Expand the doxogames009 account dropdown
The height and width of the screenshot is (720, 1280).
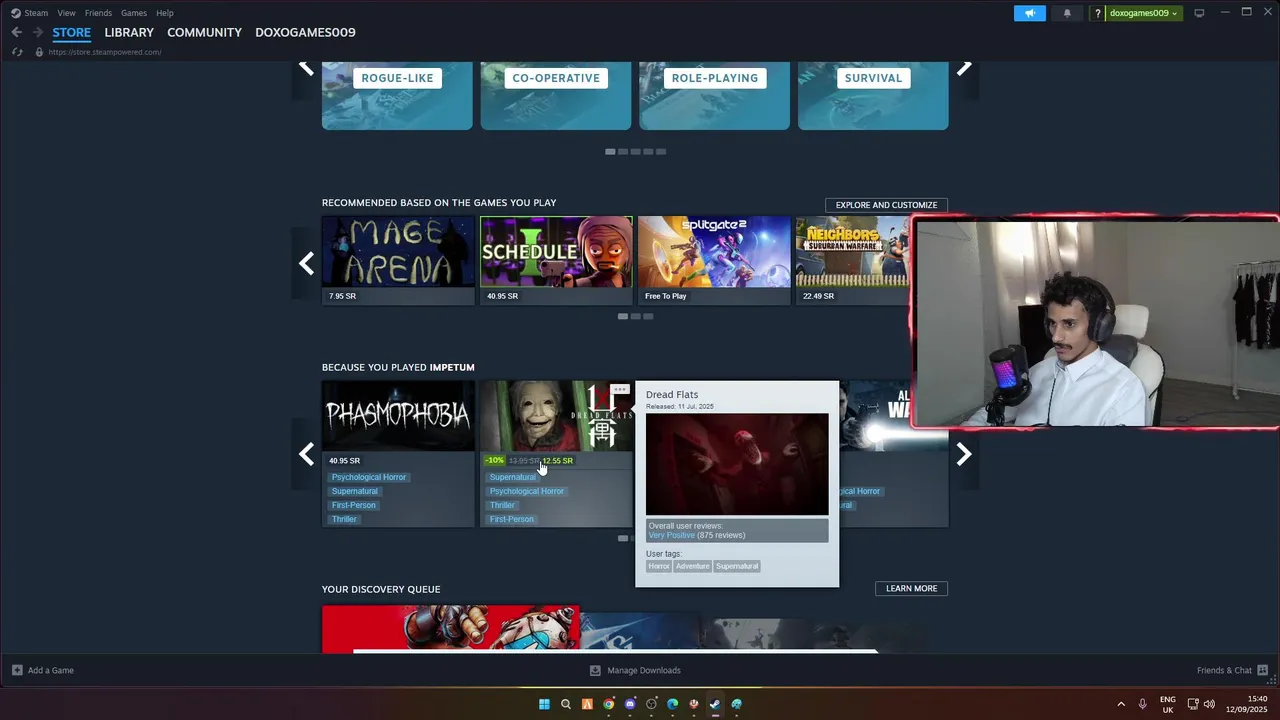pos(1144,13)
